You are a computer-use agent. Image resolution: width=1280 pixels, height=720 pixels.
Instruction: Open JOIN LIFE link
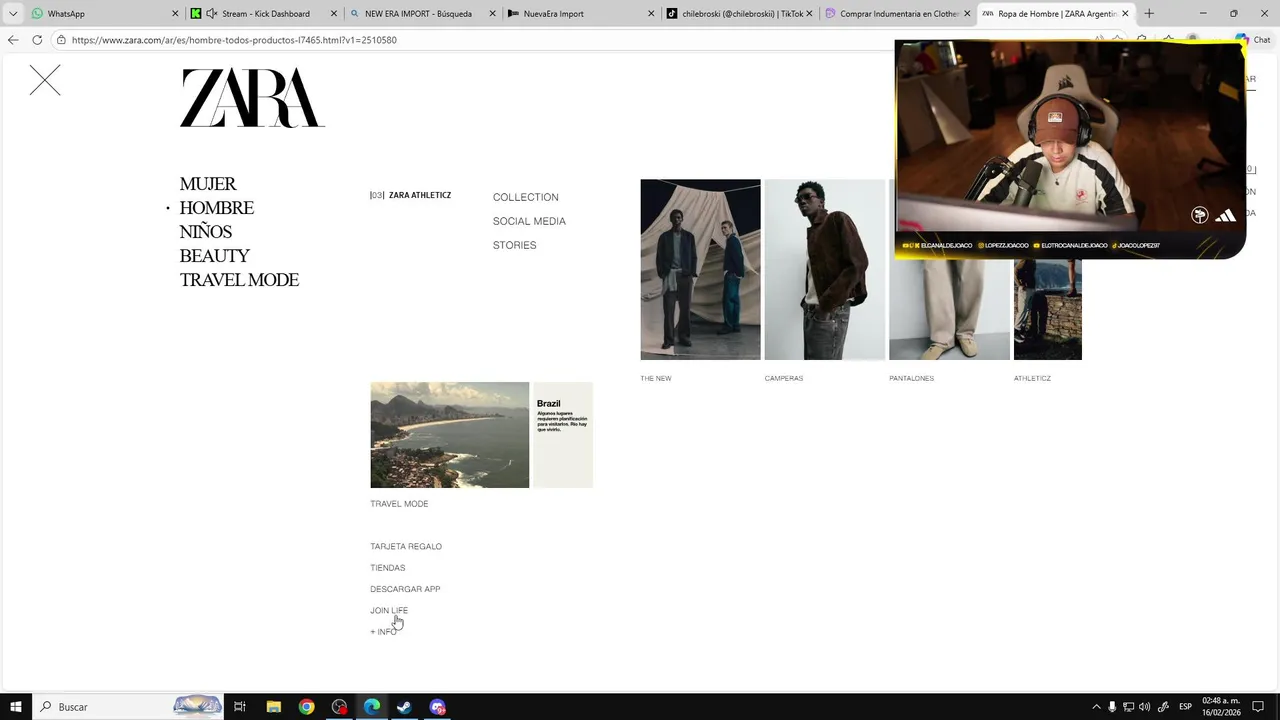point(389,610)
